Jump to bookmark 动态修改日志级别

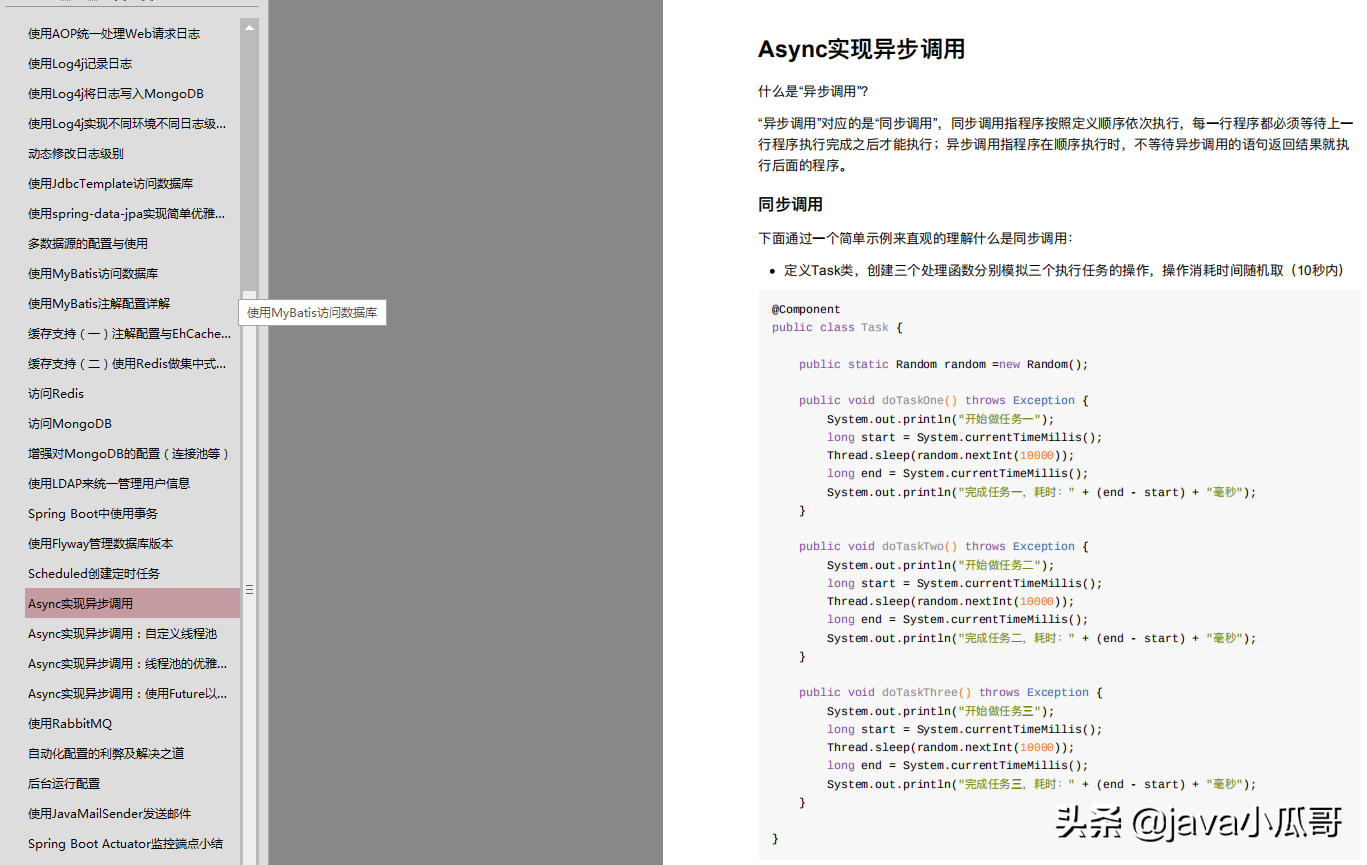(76, 153)
